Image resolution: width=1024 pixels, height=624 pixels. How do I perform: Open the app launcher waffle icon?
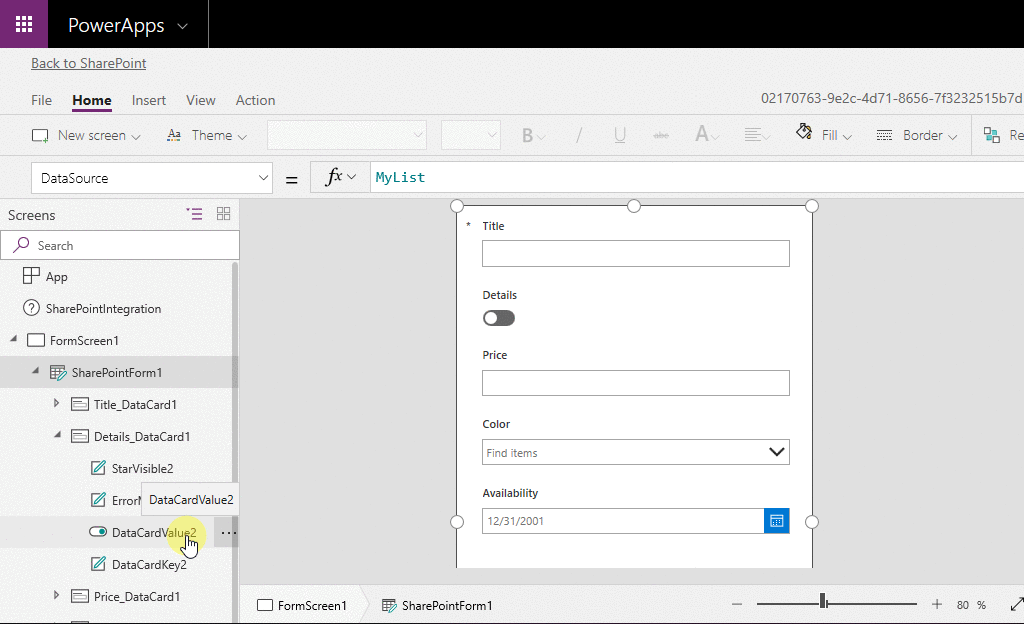coord(24,24)
